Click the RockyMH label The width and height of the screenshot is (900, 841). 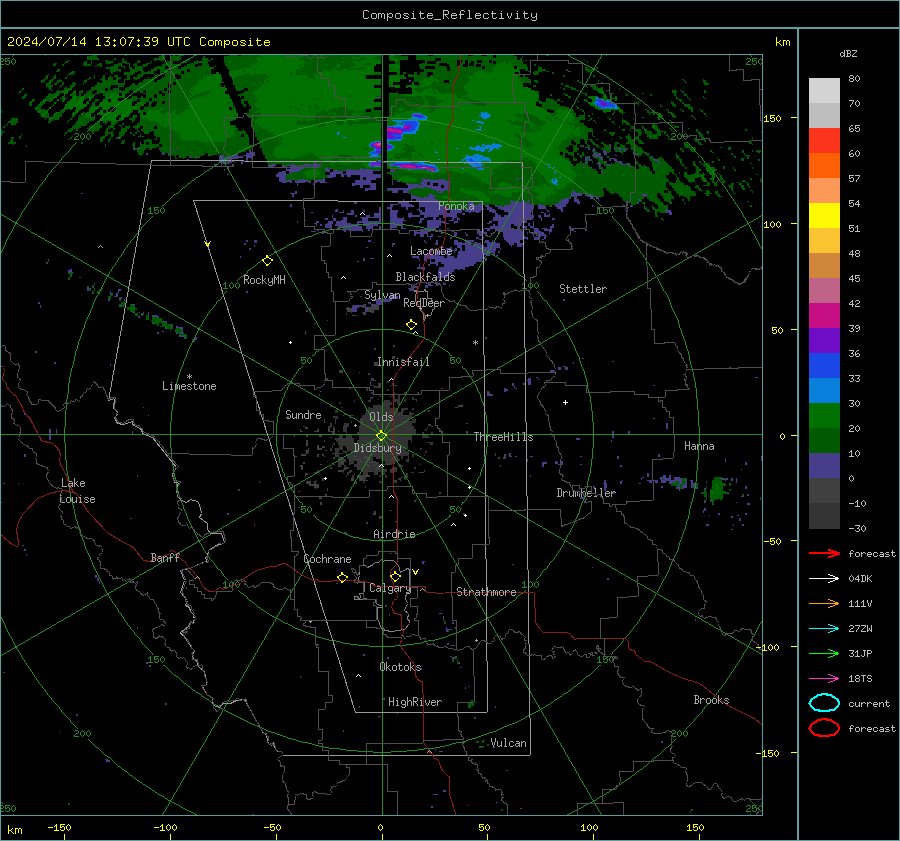(264, 280)
